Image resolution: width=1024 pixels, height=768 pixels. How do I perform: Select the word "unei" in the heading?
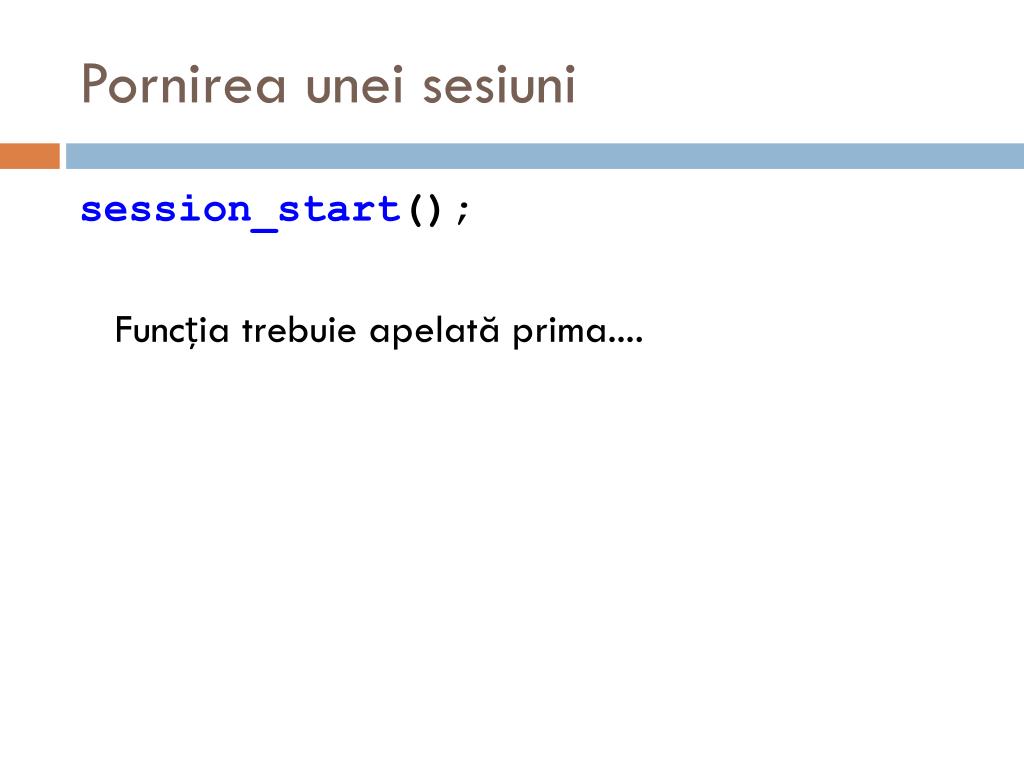[x=354, y=84]
